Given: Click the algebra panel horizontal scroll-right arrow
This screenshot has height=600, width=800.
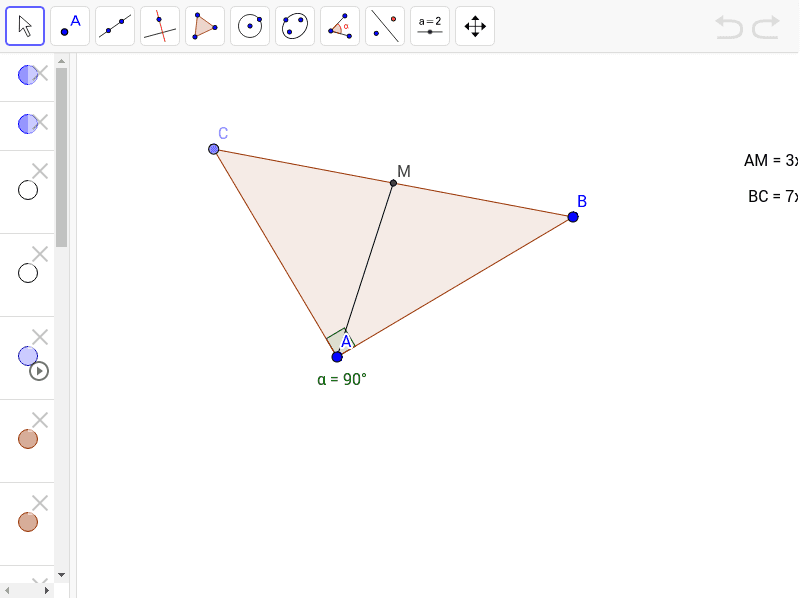Looking at the screenshot, I should click(47, 590).
